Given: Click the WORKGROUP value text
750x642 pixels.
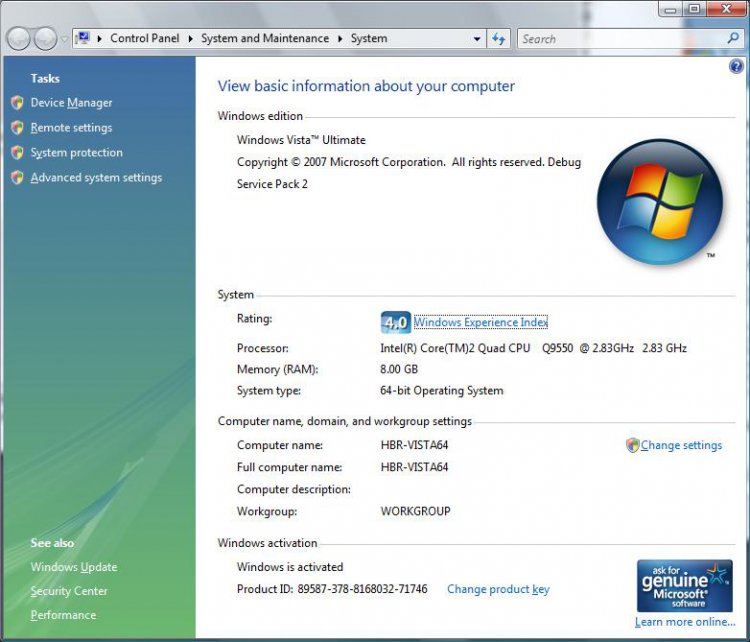Looking at the screenshot, I should pos(415,511).
